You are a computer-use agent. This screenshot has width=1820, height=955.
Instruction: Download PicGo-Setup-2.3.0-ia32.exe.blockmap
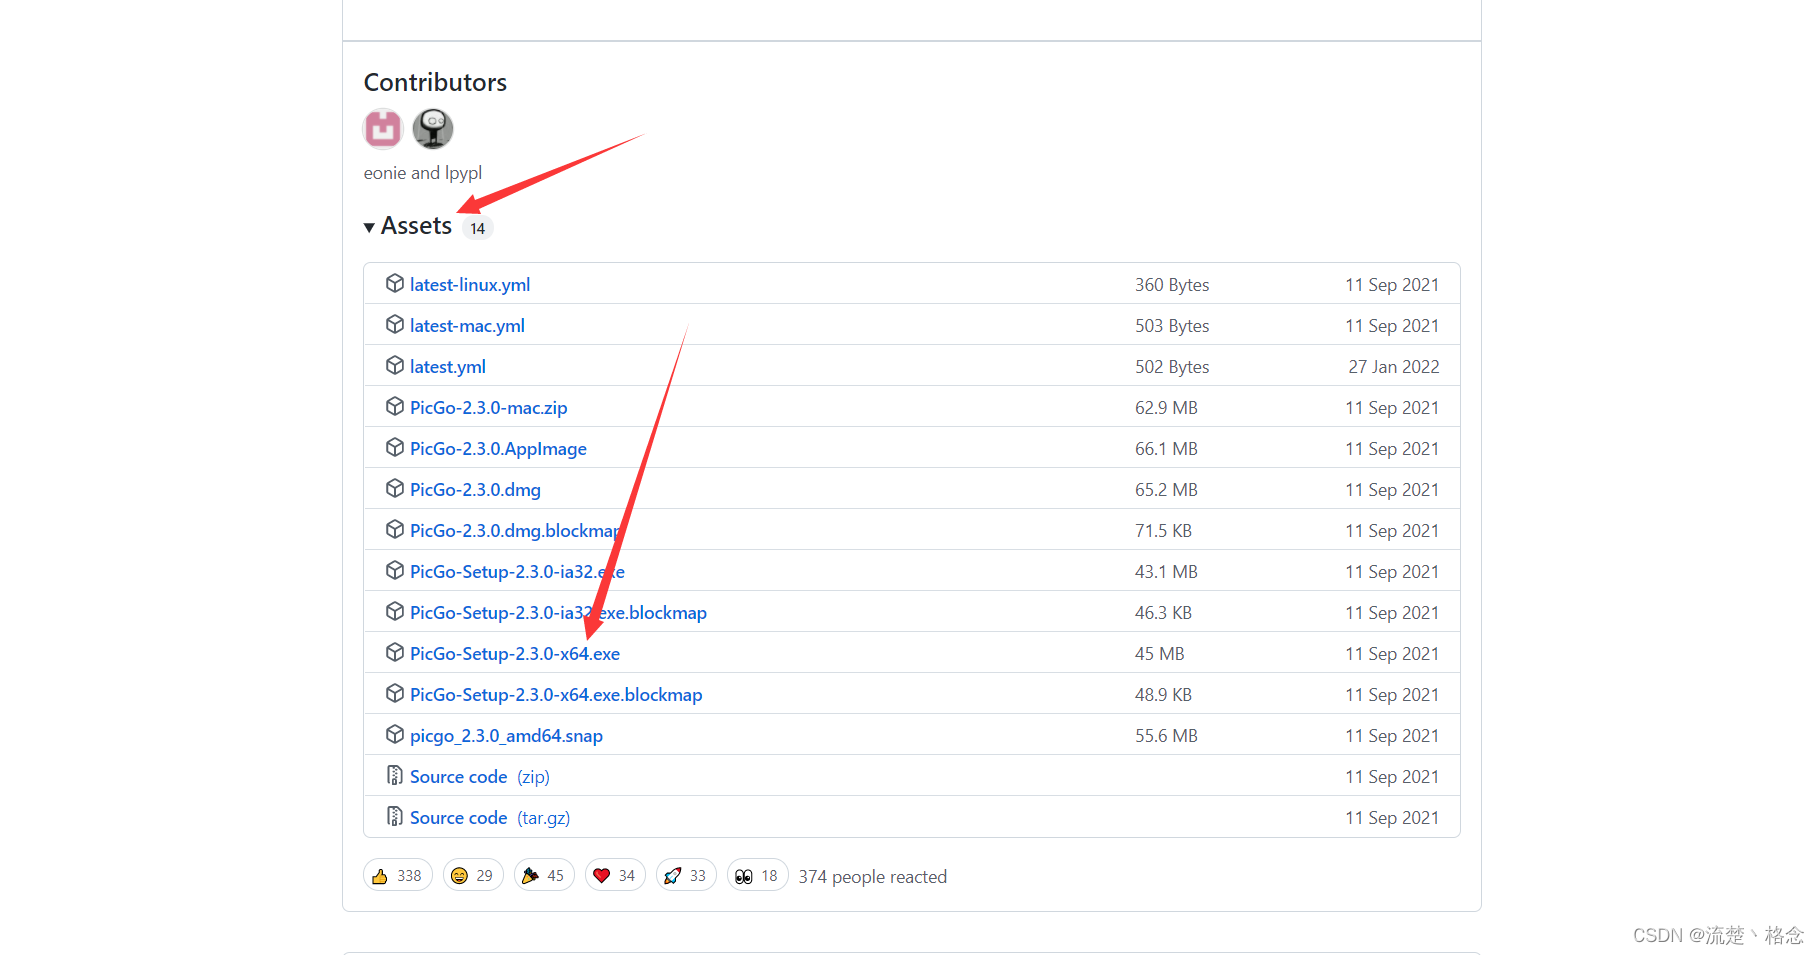pos(558,613)
